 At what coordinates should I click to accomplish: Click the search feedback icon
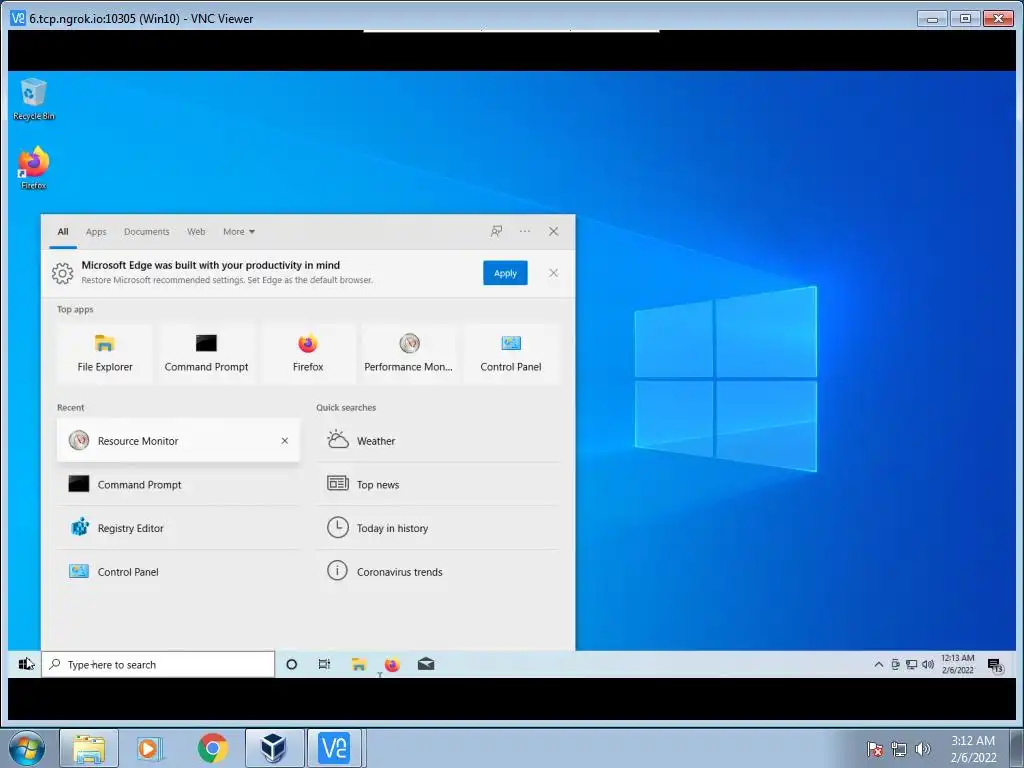pos(496,231)
